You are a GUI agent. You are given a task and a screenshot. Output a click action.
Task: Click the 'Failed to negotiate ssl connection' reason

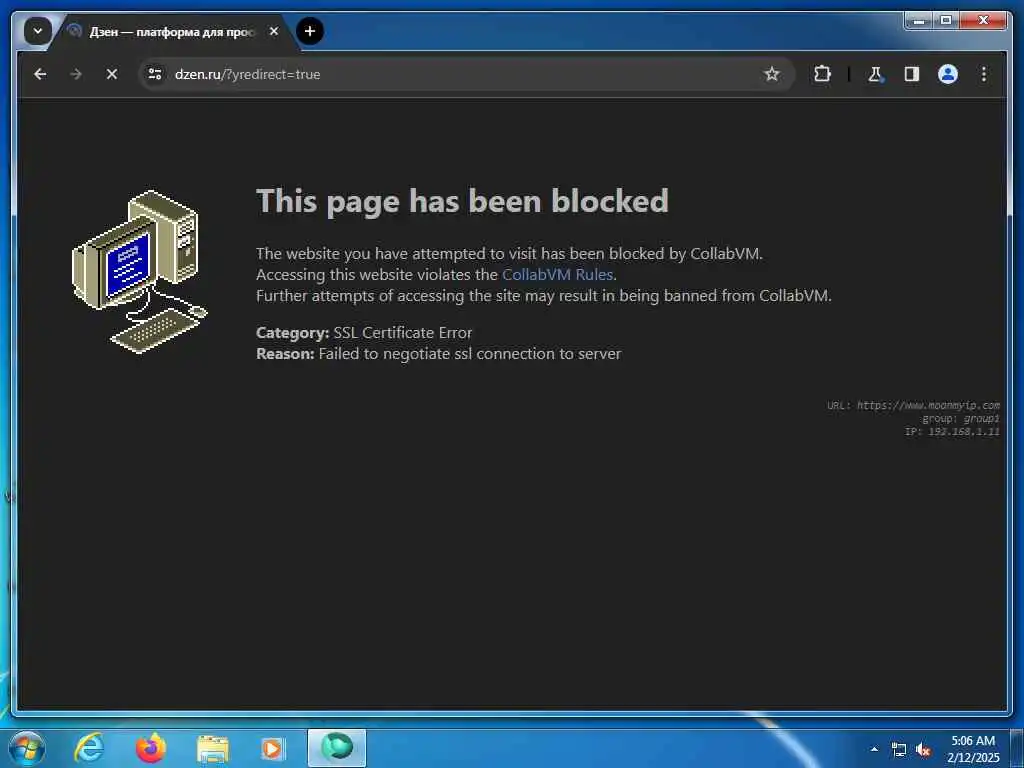[x=470, y=354]
